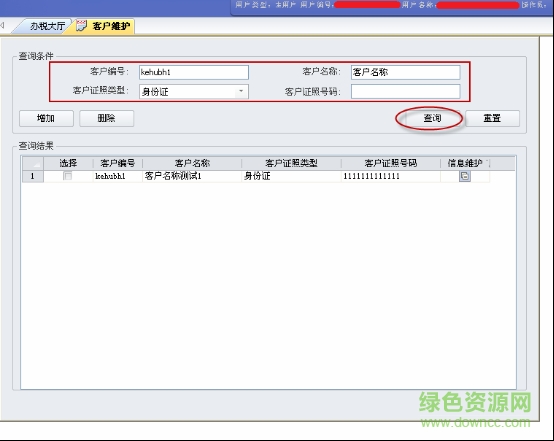Image resolution: width=554 pixels, height=441 pixels.
Task: Open info maintenance icon in row 1
Action: pyautogui.click(x=465, y=176)
